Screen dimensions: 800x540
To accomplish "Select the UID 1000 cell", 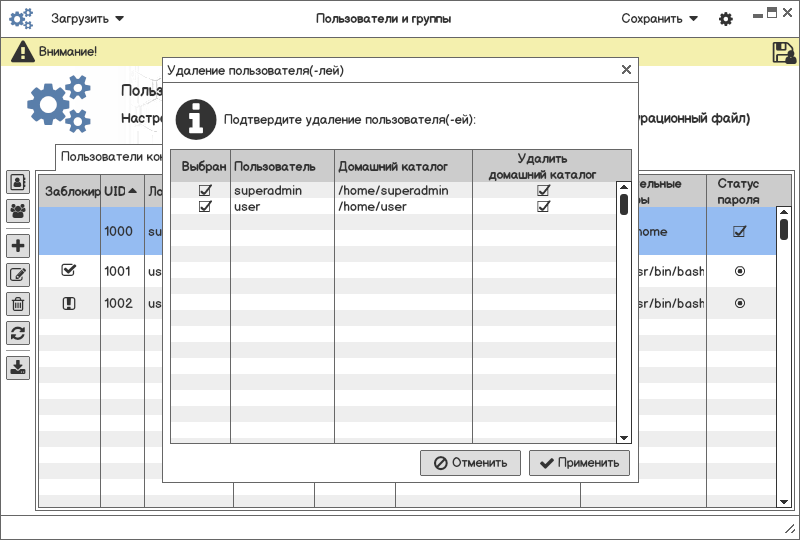I will tap(122, 231).
